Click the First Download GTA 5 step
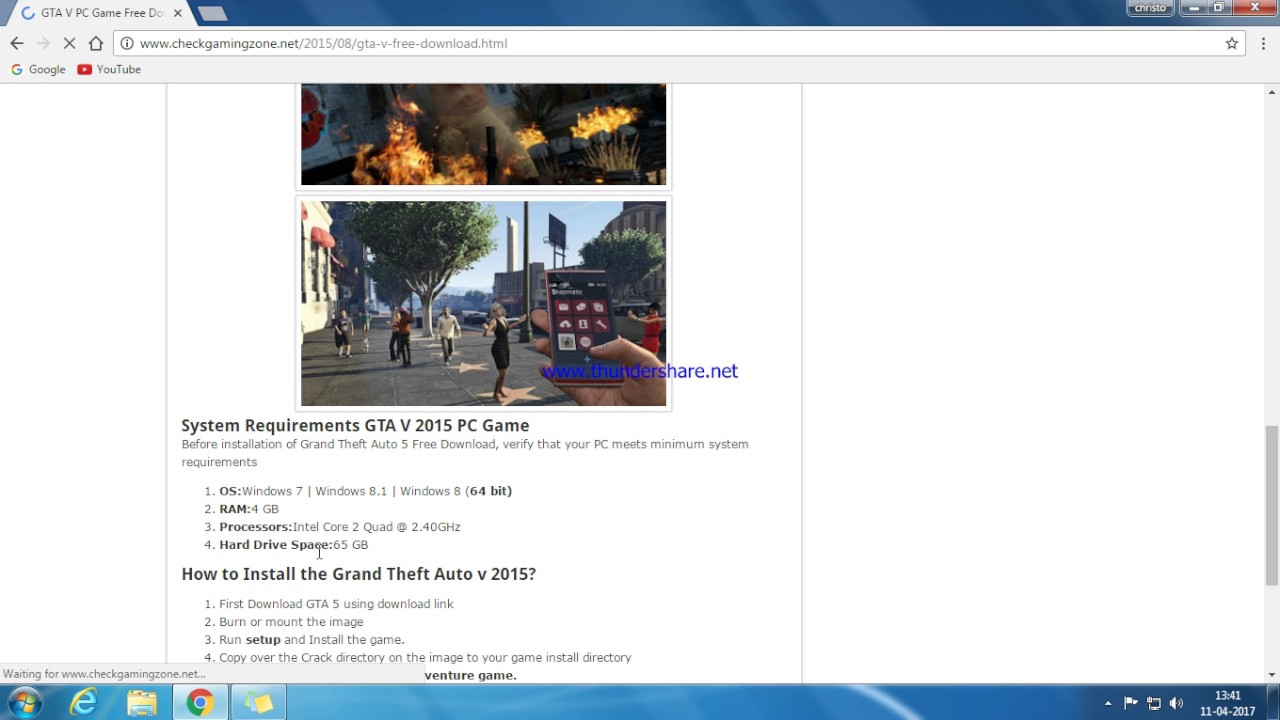The width and height of the screenshot is (1280, 720). coord(336,604)
